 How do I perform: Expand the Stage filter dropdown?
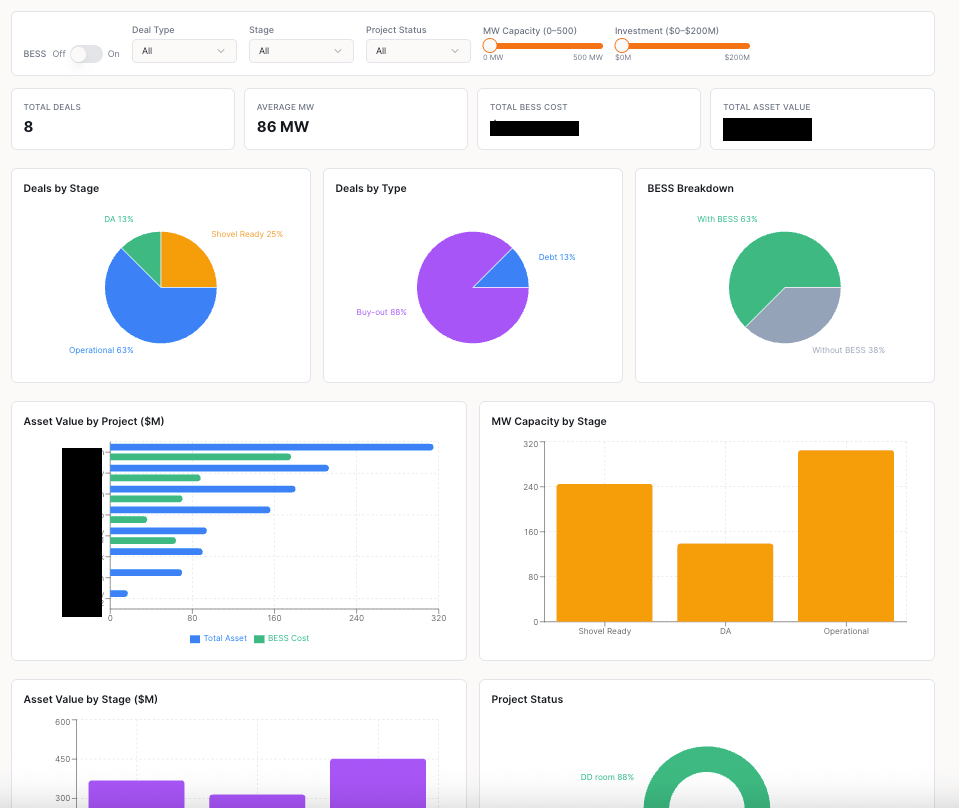click(301, 51)
